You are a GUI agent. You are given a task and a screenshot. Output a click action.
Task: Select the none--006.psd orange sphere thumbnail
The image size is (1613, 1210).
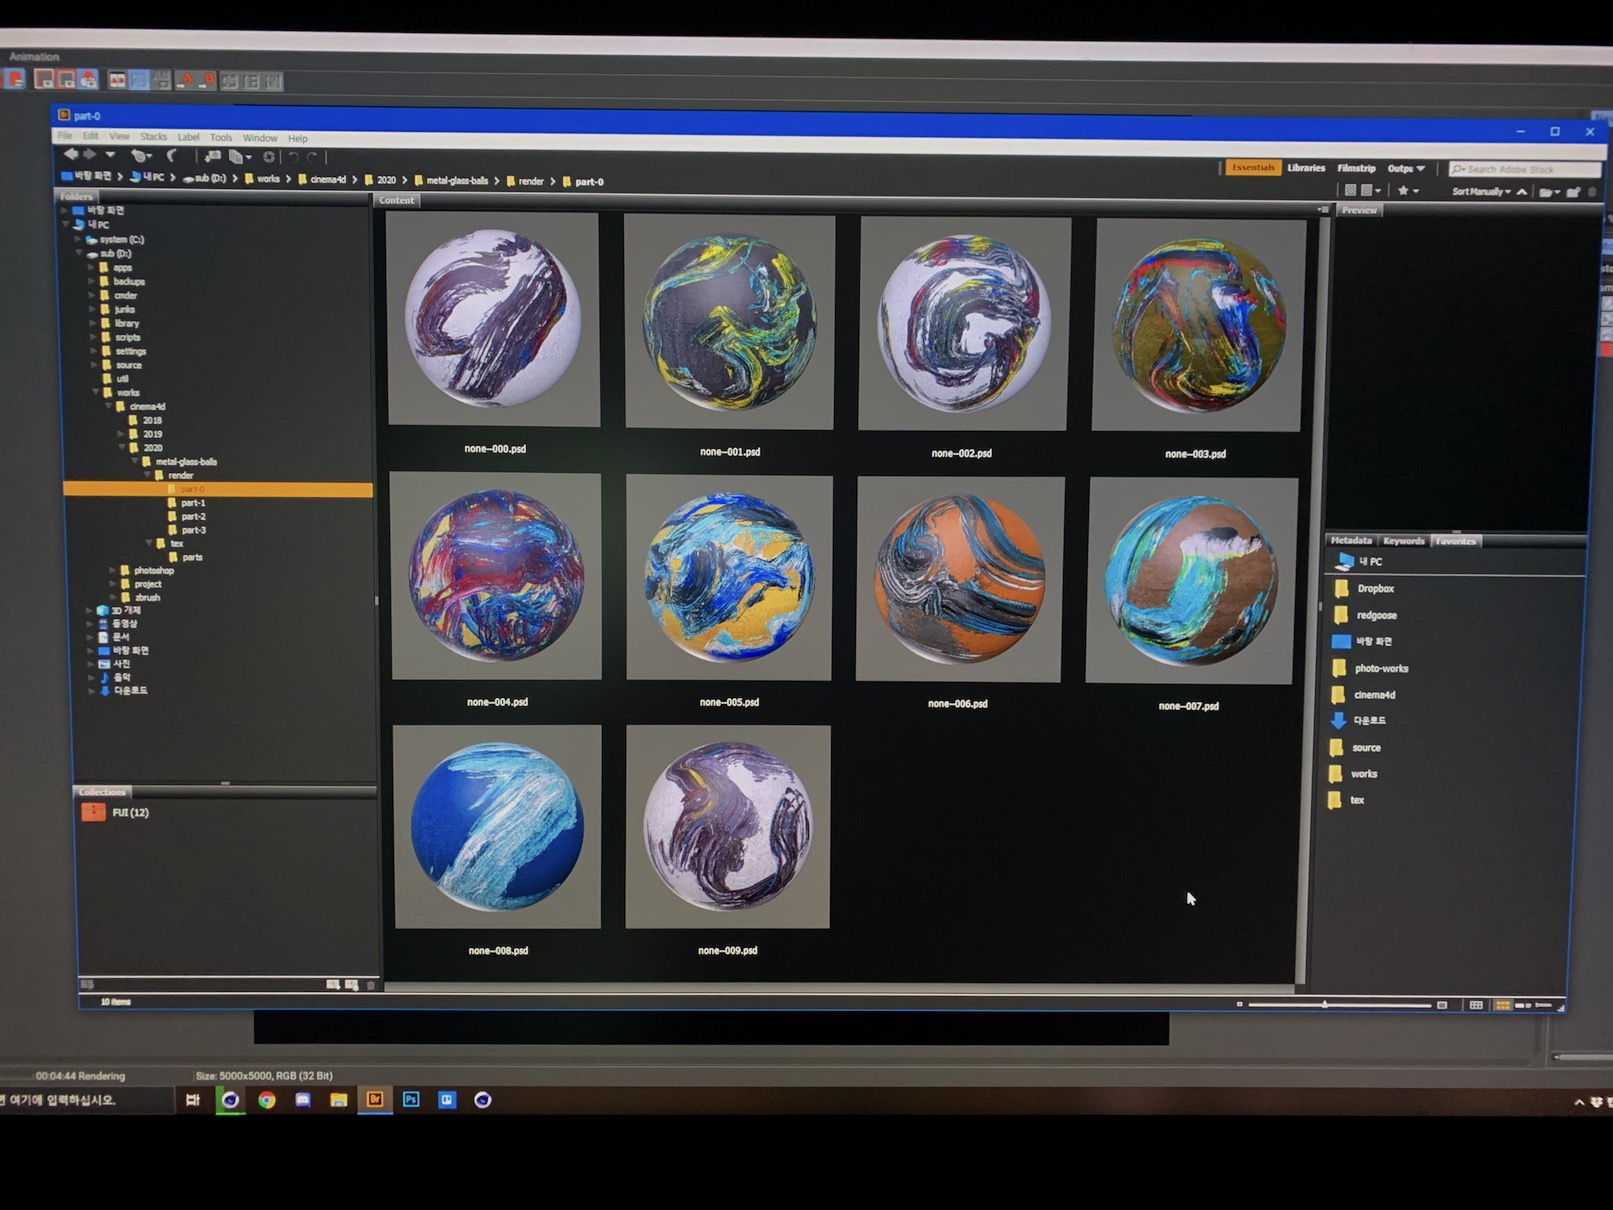click(960, 580)
